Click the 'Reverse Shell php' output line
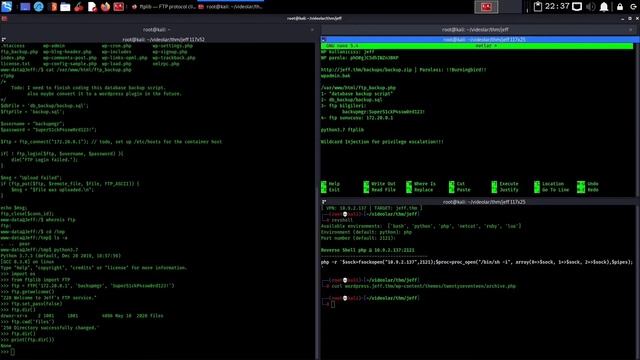The height and width of the screenshot is (360, 640). pos(367,250)
